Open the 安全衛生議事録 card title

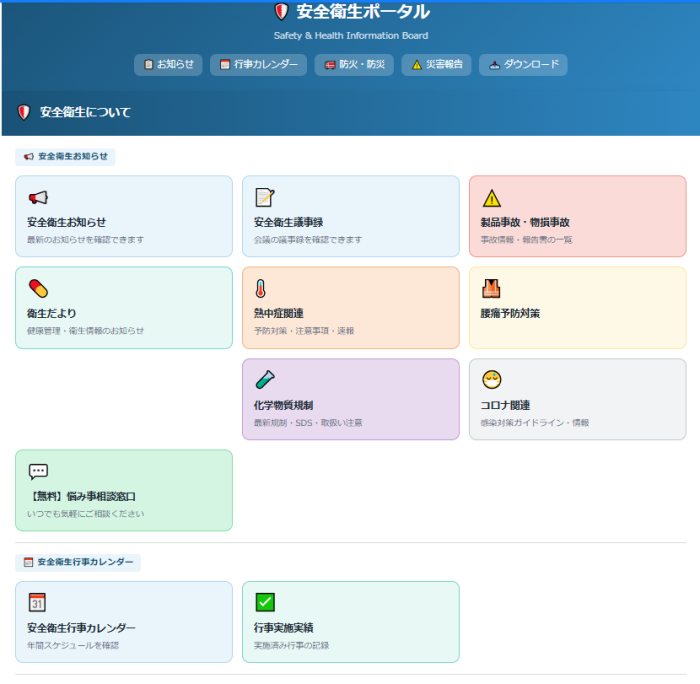(288, 222)
